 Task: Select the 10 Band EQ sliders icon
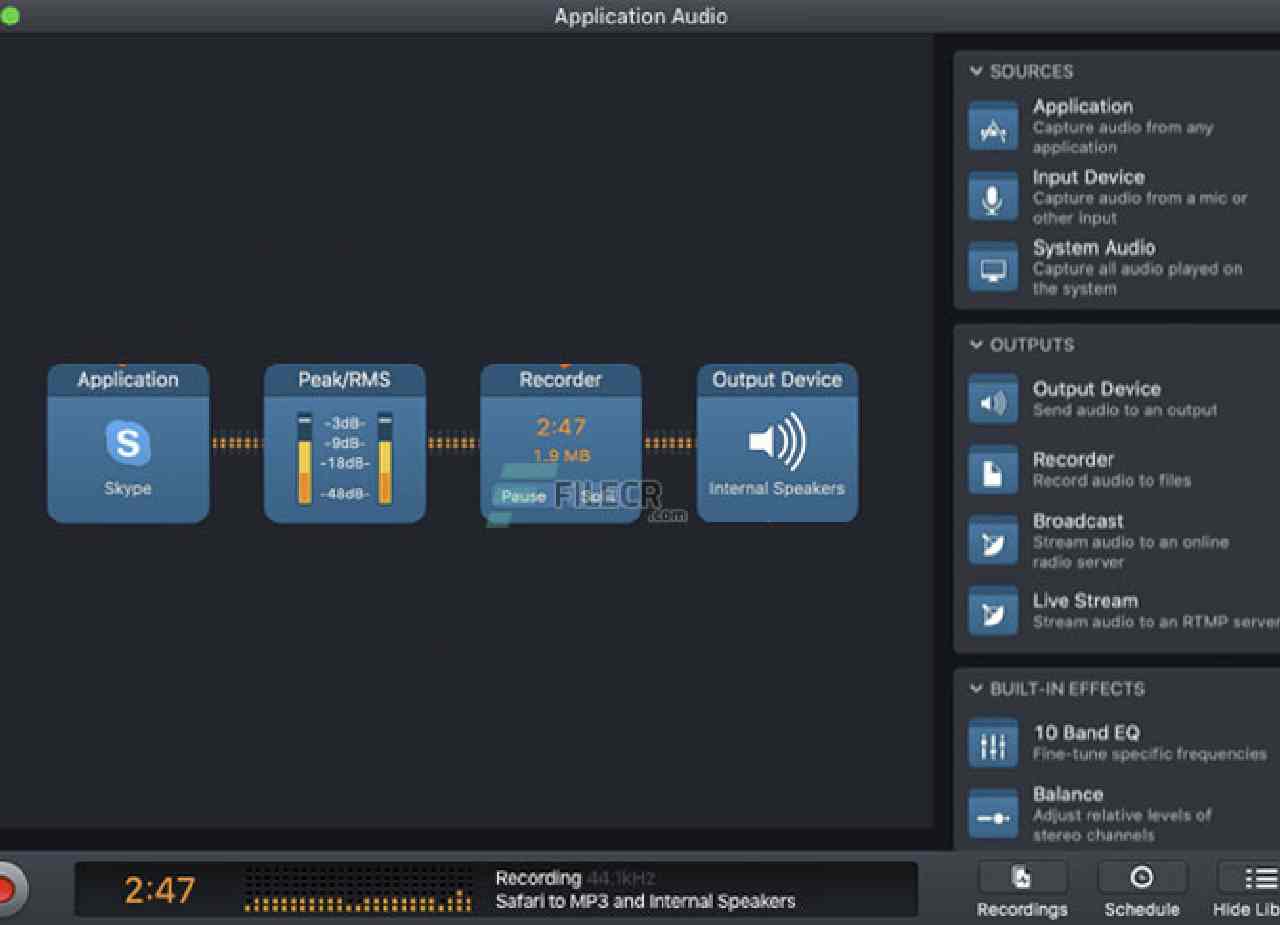[x=993, y=743]
